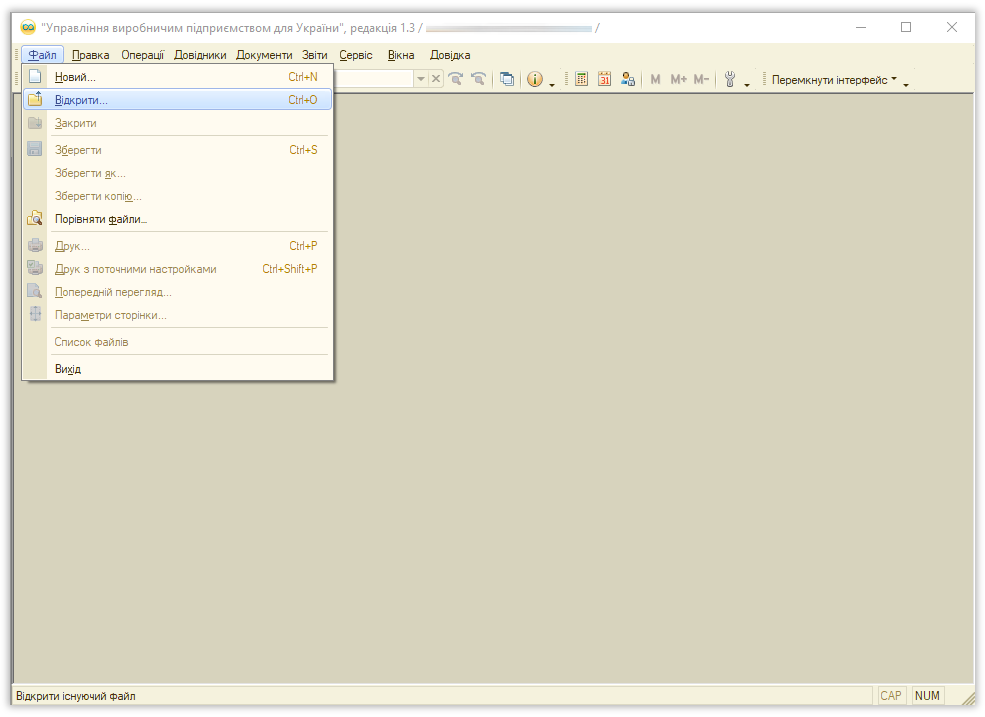Viewport: 985px width, 717px height.
Task: Choose Новий... in the file menu
Action: point(75,77)
